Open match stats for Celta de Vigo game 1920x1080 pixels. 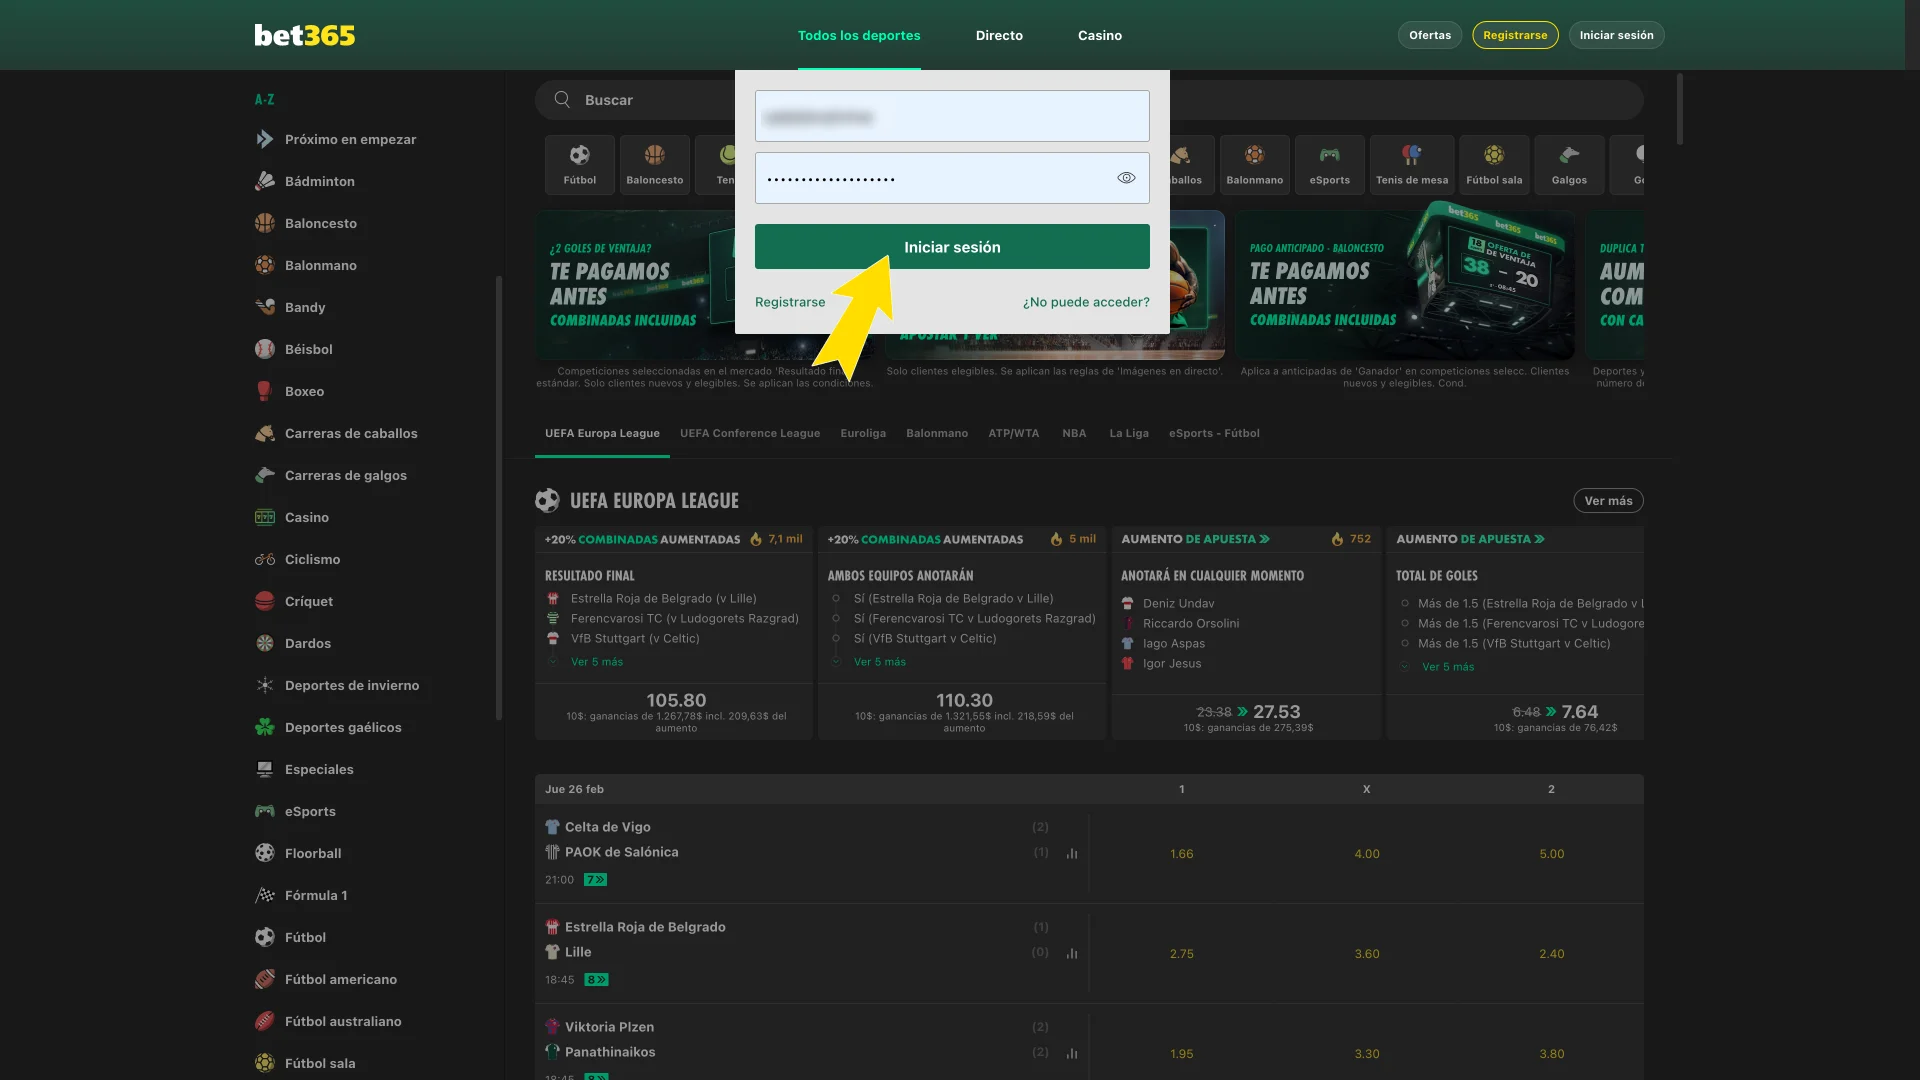(1072, 853)
